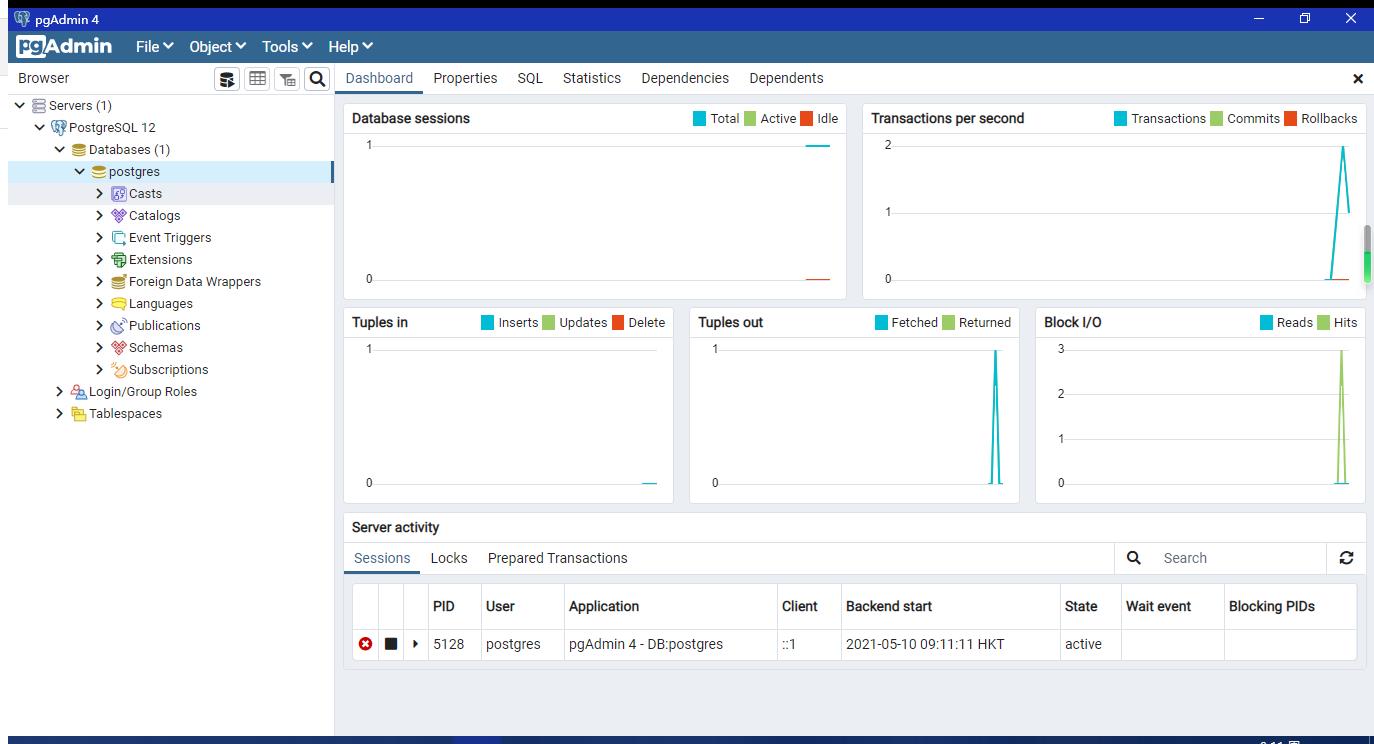Open the File menu

(154, 46)
